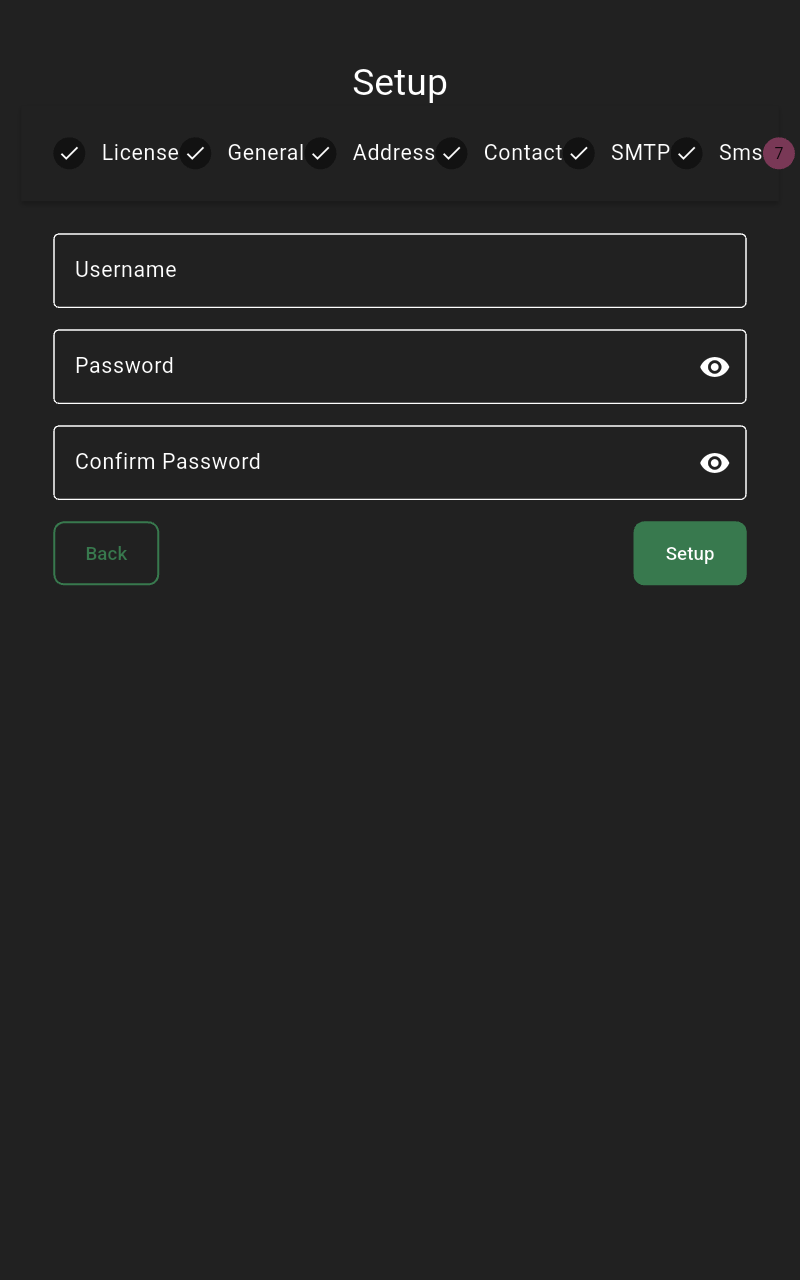Click inside the Username field
800x1280 pixels.
point(400,270)
